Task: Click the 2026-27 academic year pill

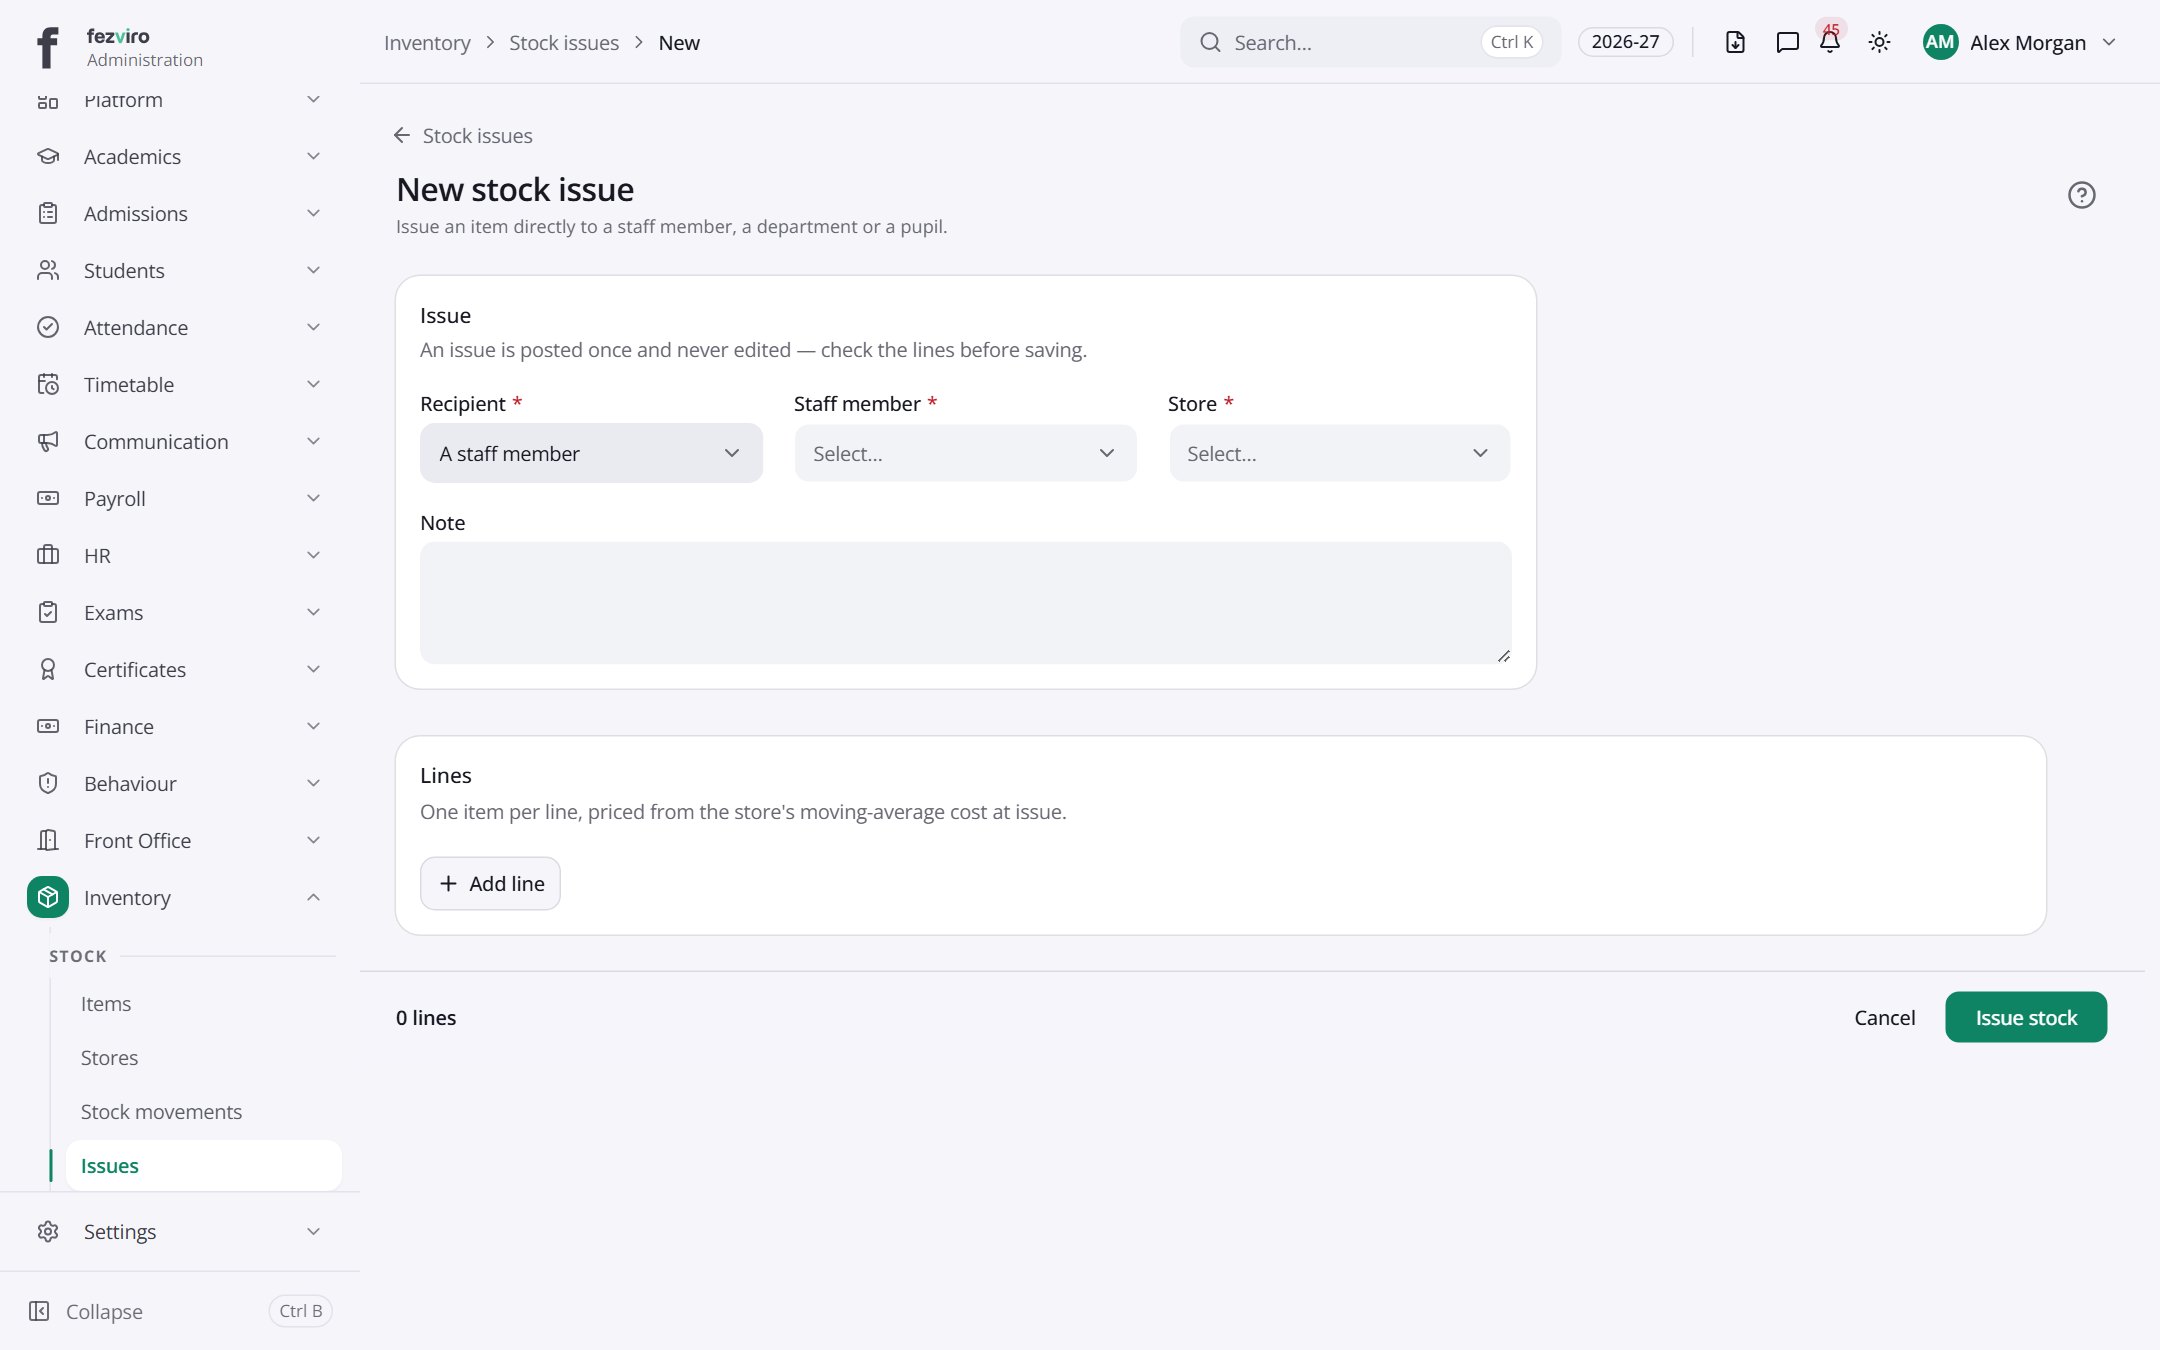Action: tap(1625, 42)
